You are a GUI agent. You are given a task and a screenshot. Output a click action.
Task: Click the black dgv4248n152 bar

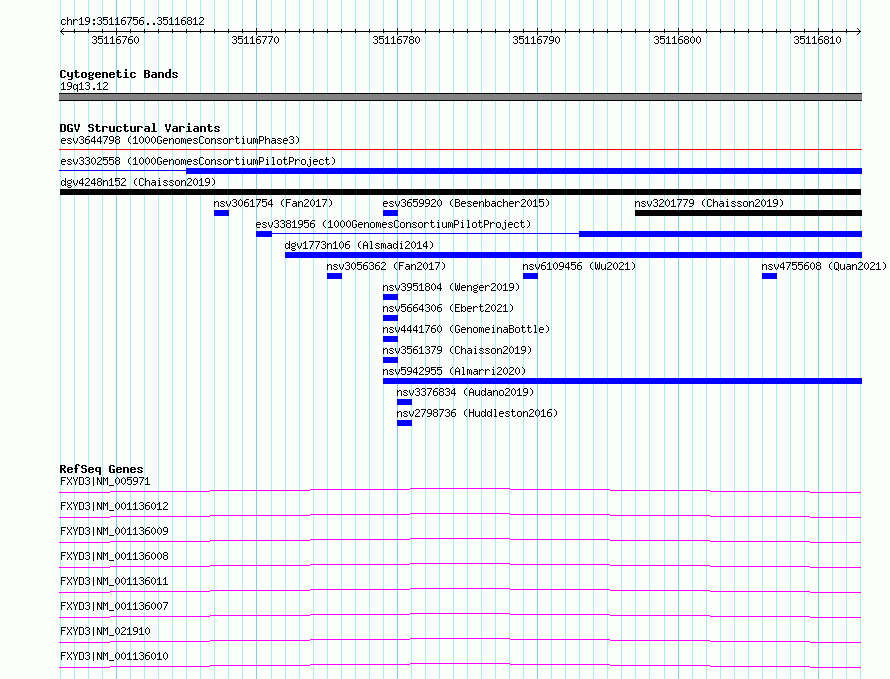pos(460,192)
